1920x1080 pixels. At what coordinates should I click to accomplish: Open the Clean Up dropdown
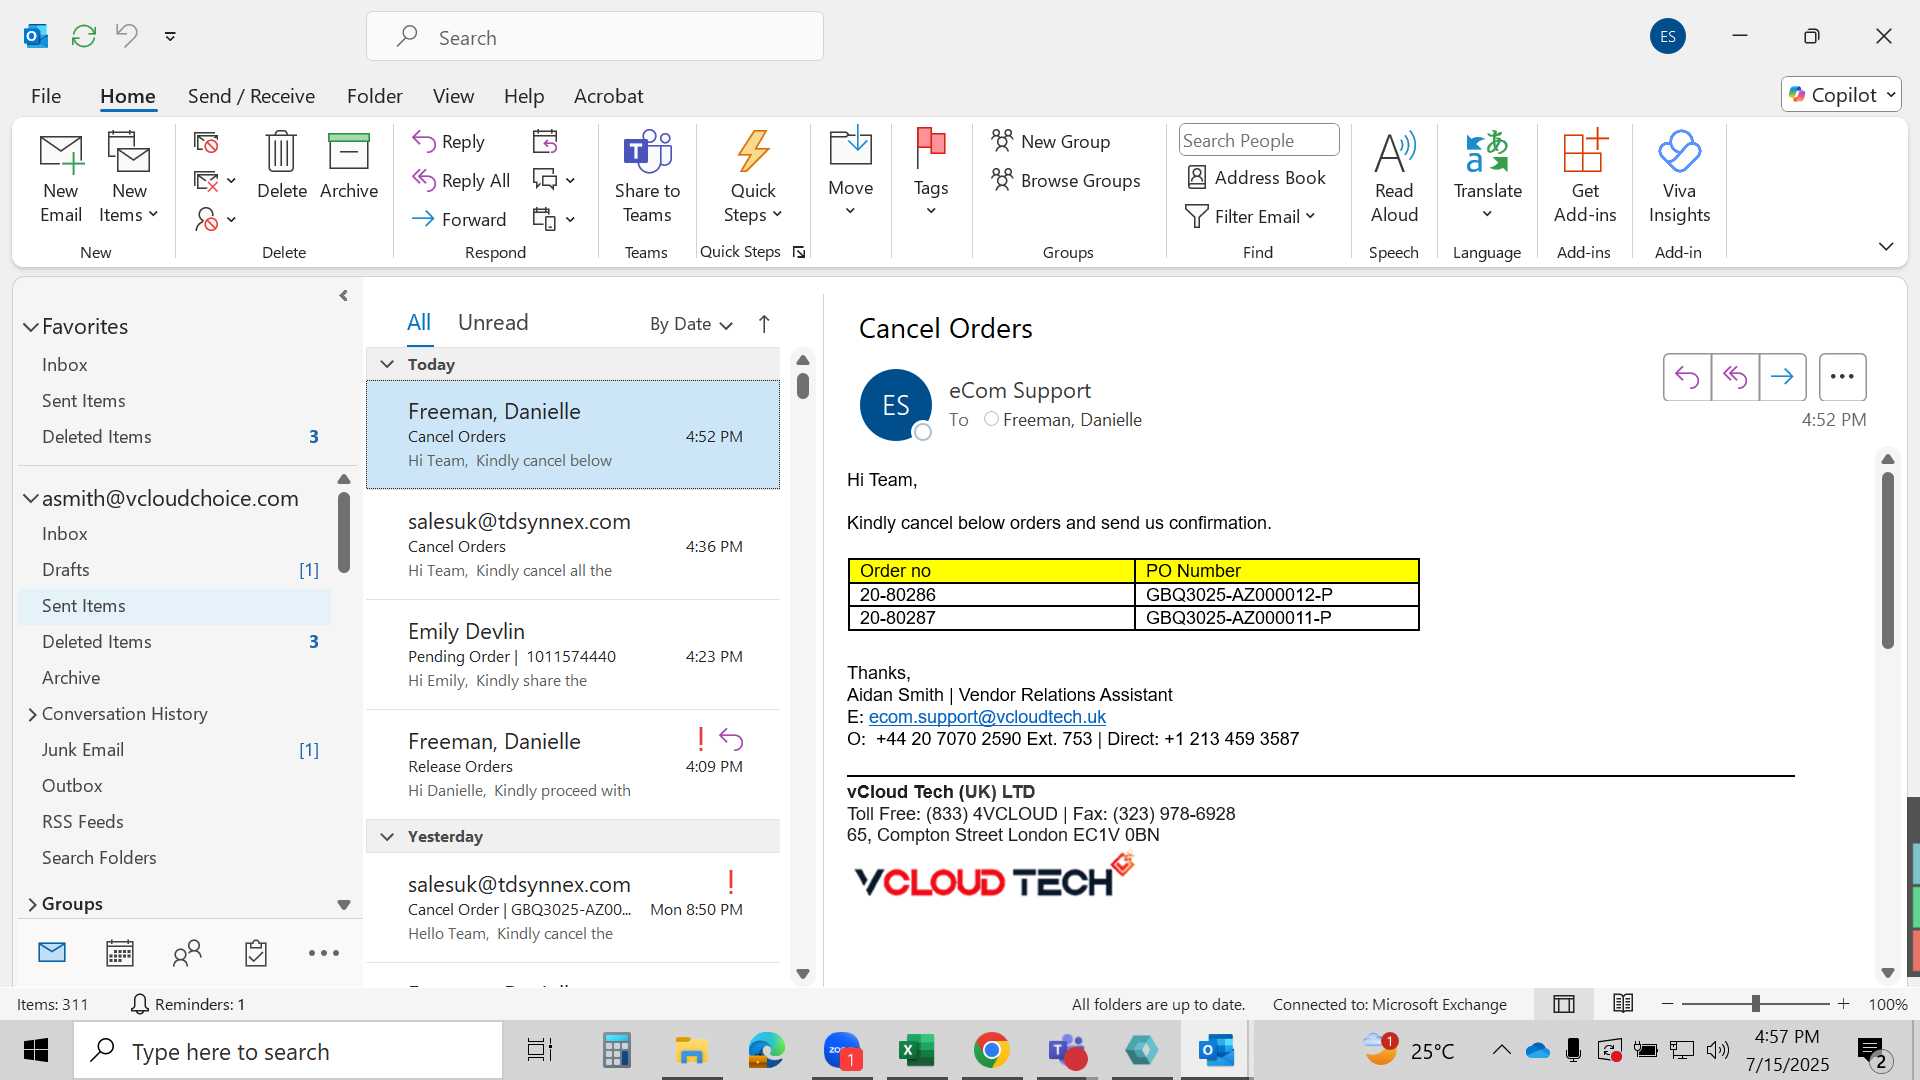(x=215, y=181)
